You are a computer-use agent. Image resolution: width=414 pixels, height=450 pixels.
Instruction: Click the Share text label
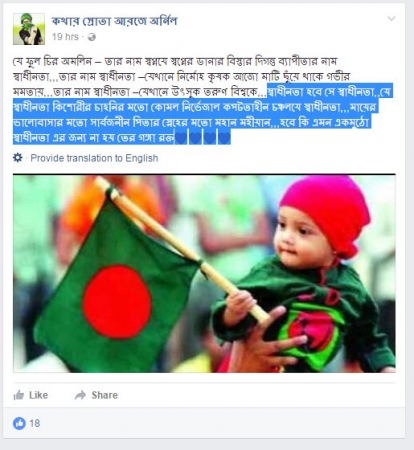pyautogui.click(x=105, y=395)
